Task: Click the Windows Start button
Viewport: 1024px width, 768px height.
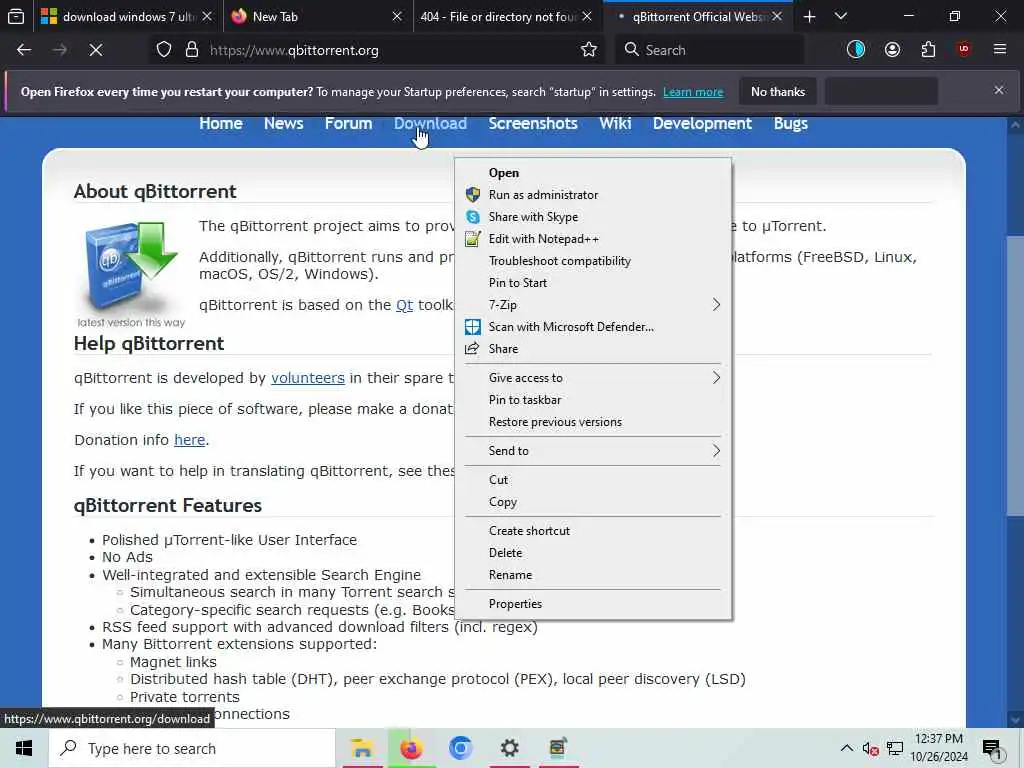Action: click(24, 748)
